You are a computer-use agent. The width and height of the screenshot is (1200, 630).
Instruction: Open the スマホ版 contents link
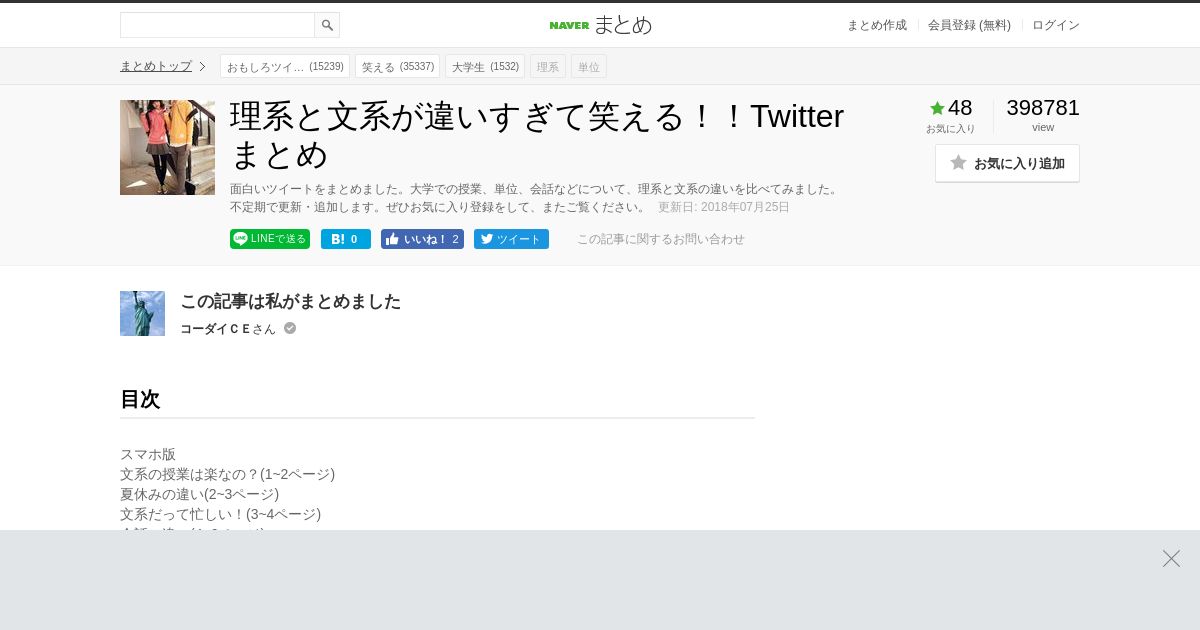coord(148,454)
